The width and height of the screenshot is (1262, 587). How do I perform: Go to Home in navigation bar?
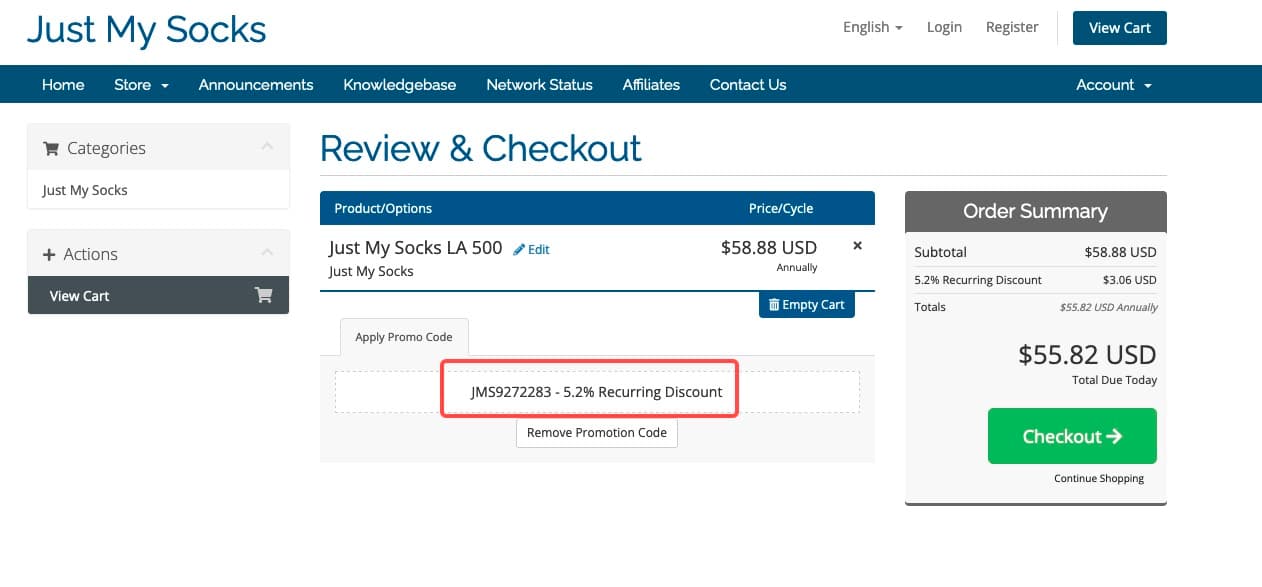coord(63,85)
